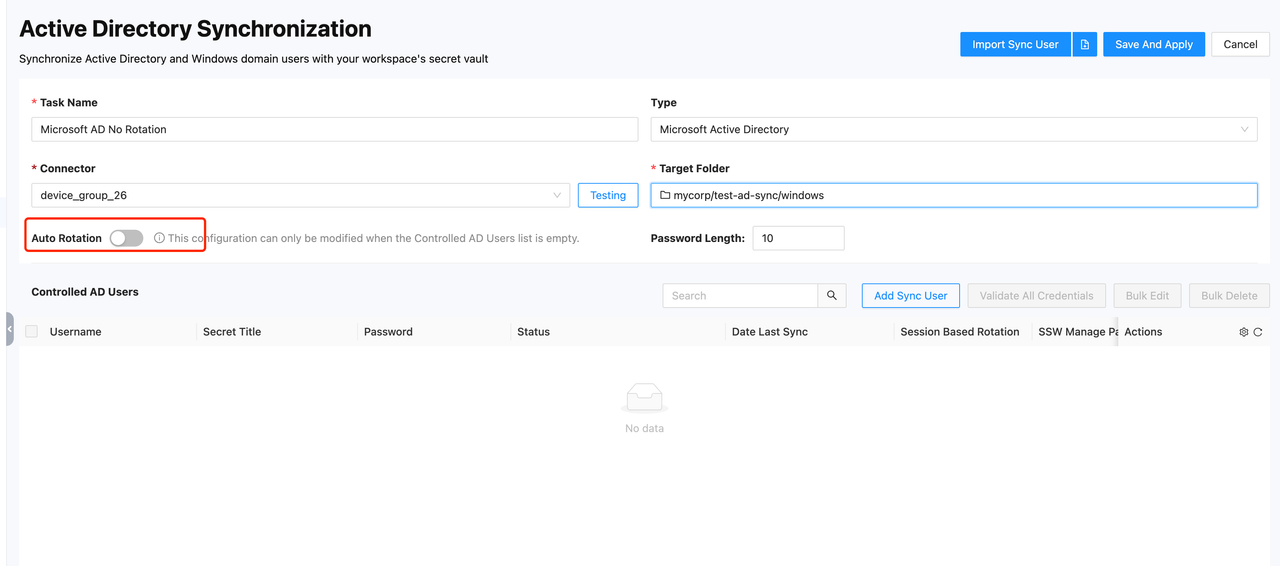
Task: Click the No data placeholder icon
Action: [x=644, y=398]
